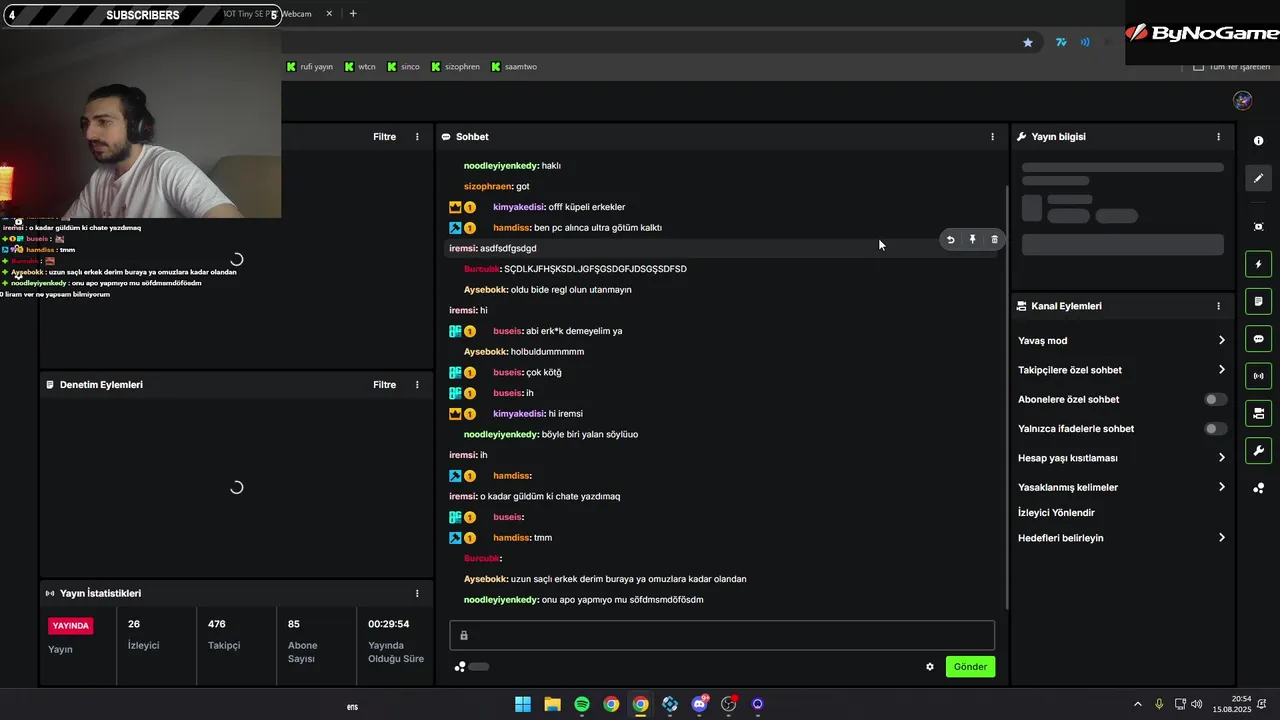Click Filtre in Denetim Eylemleri panel
Viewport: 1280px width, 720px height.
click(385, 385)
